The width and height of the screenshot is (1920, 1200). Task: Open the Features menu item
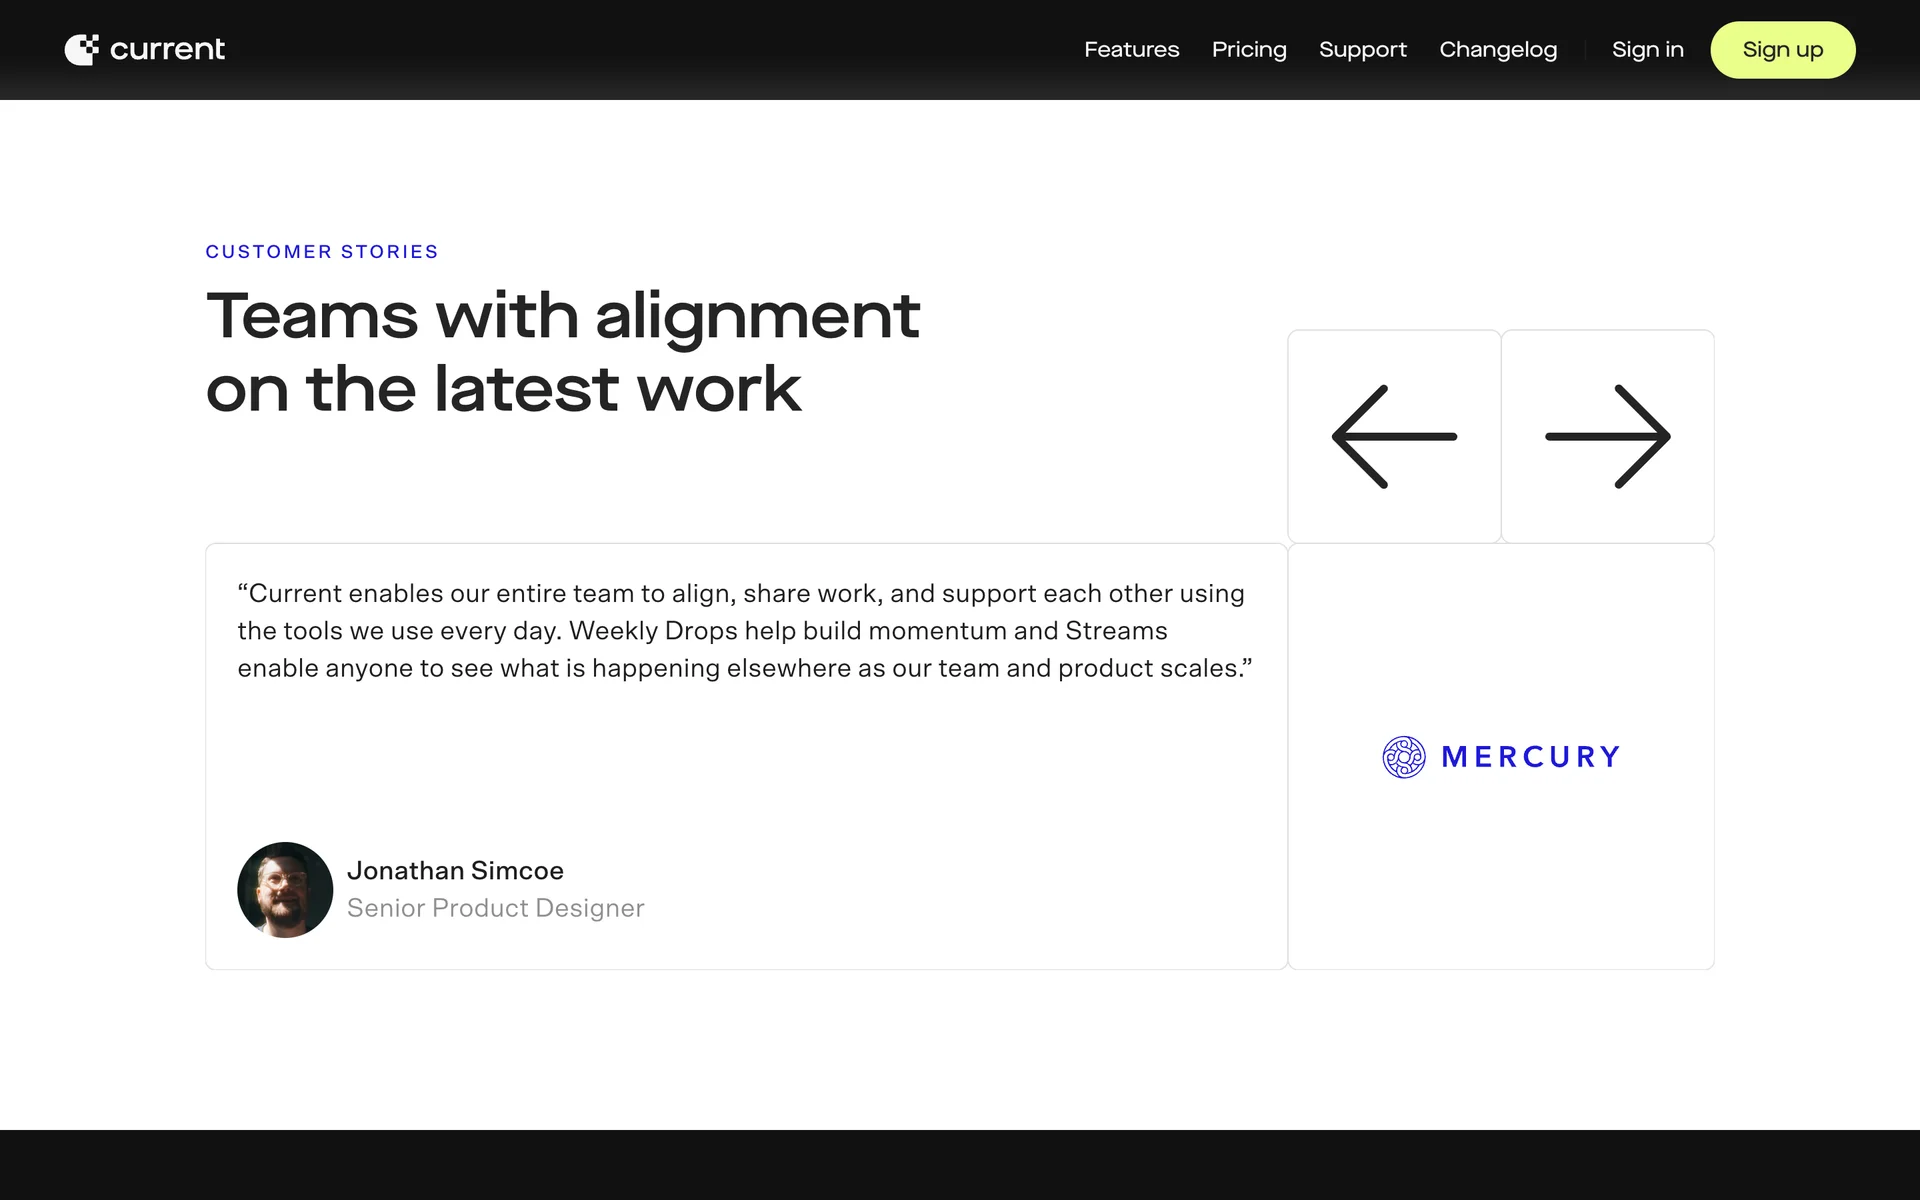(1131, 49)
